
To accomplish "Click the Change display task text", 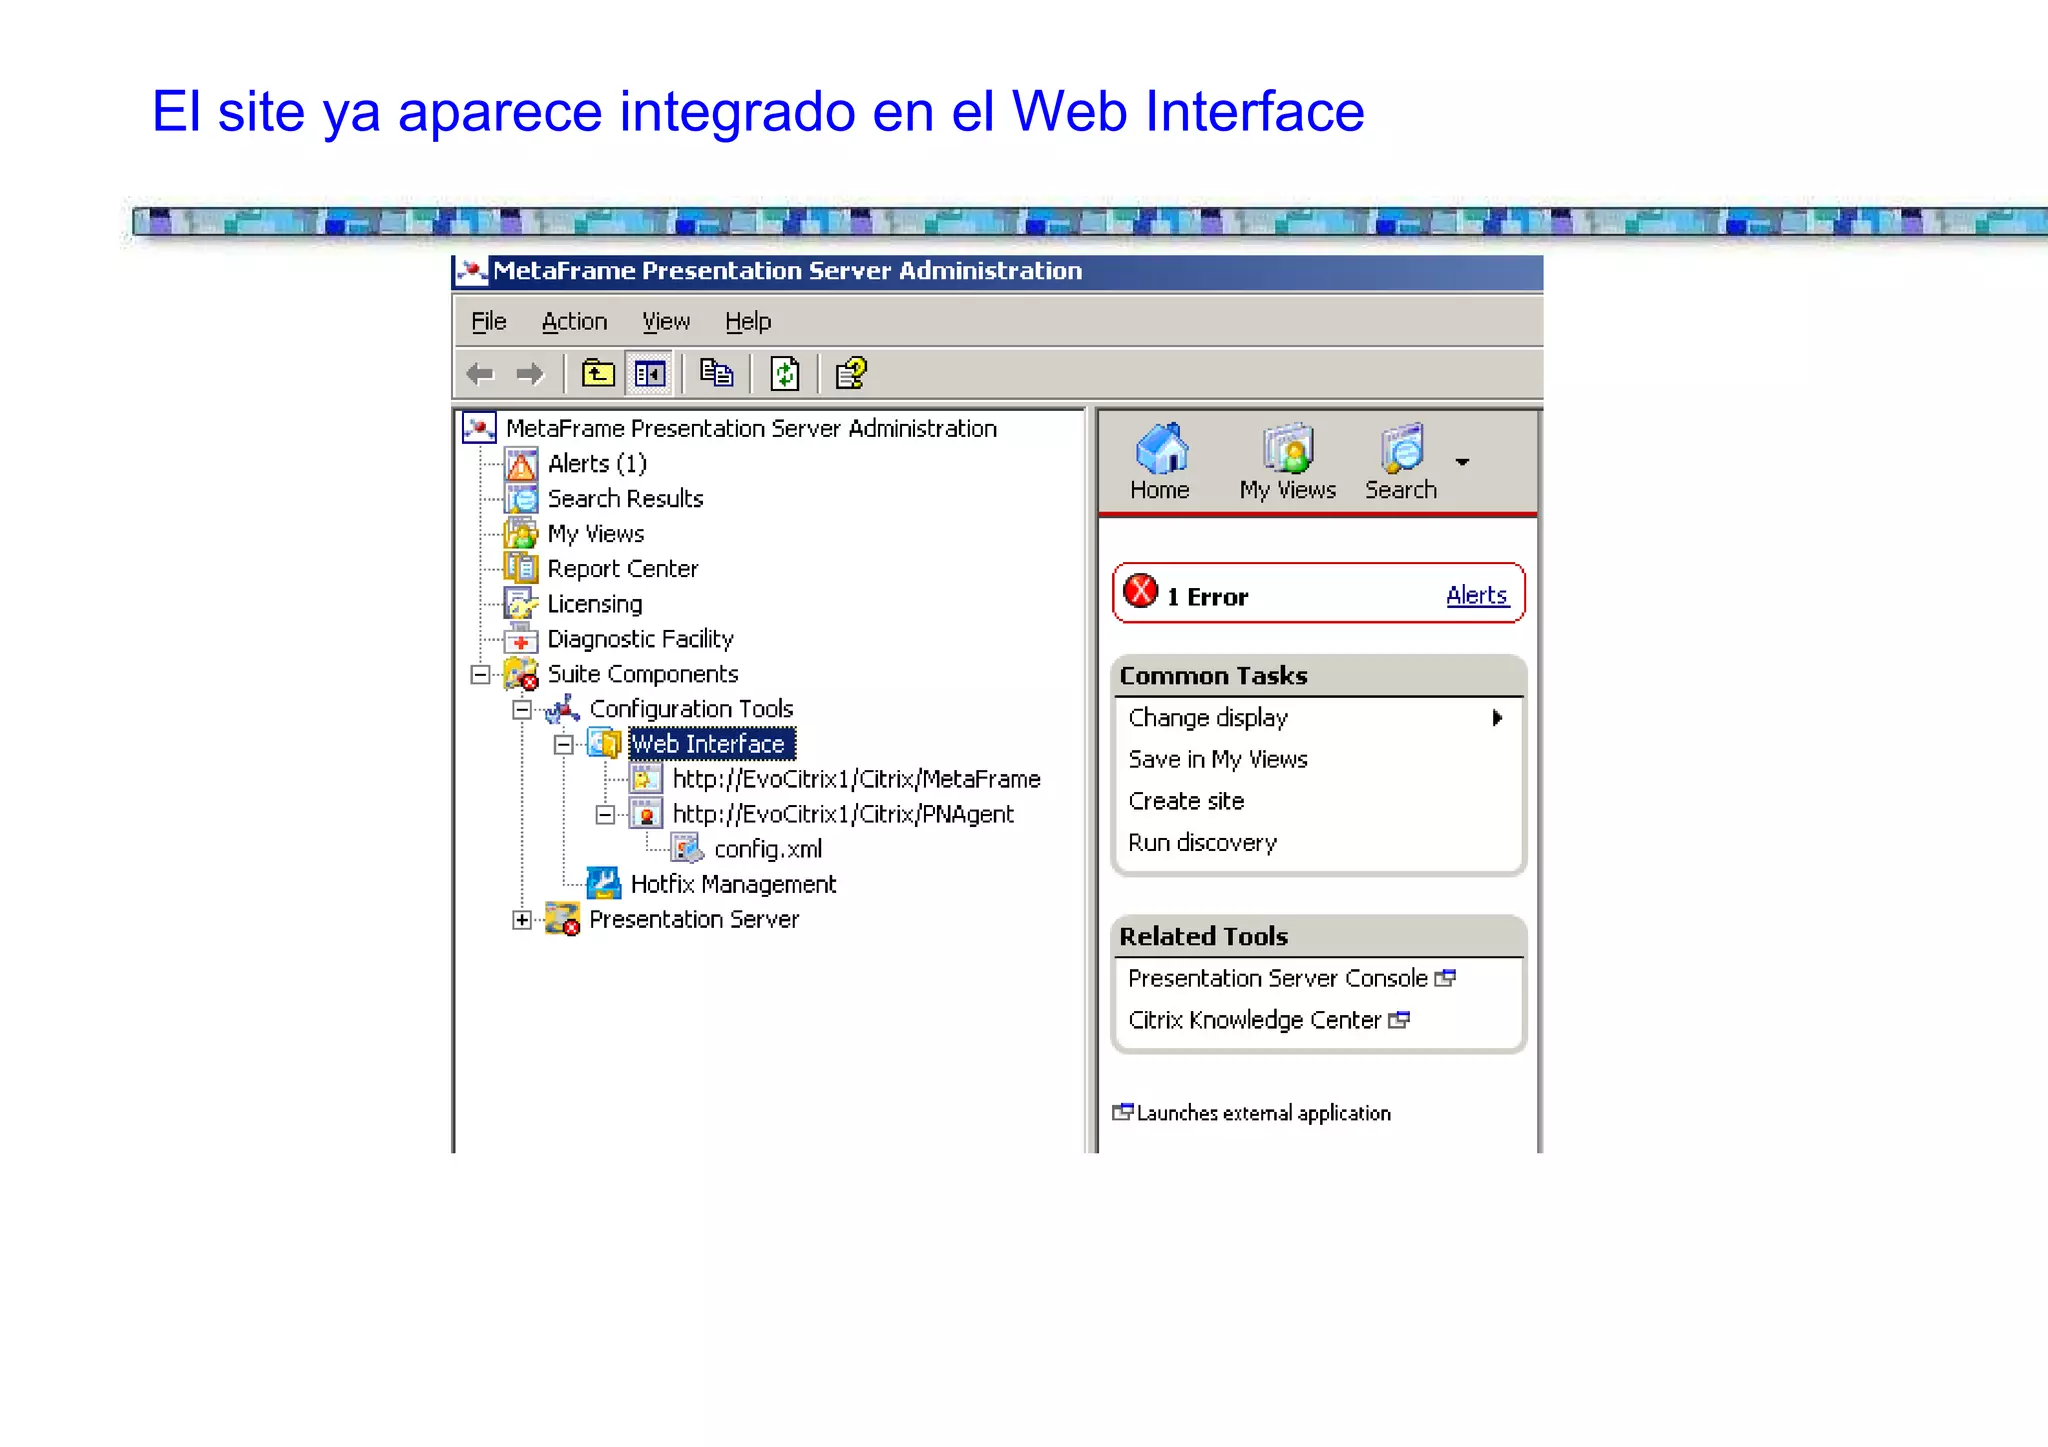I will click(x=1208, y=718).
